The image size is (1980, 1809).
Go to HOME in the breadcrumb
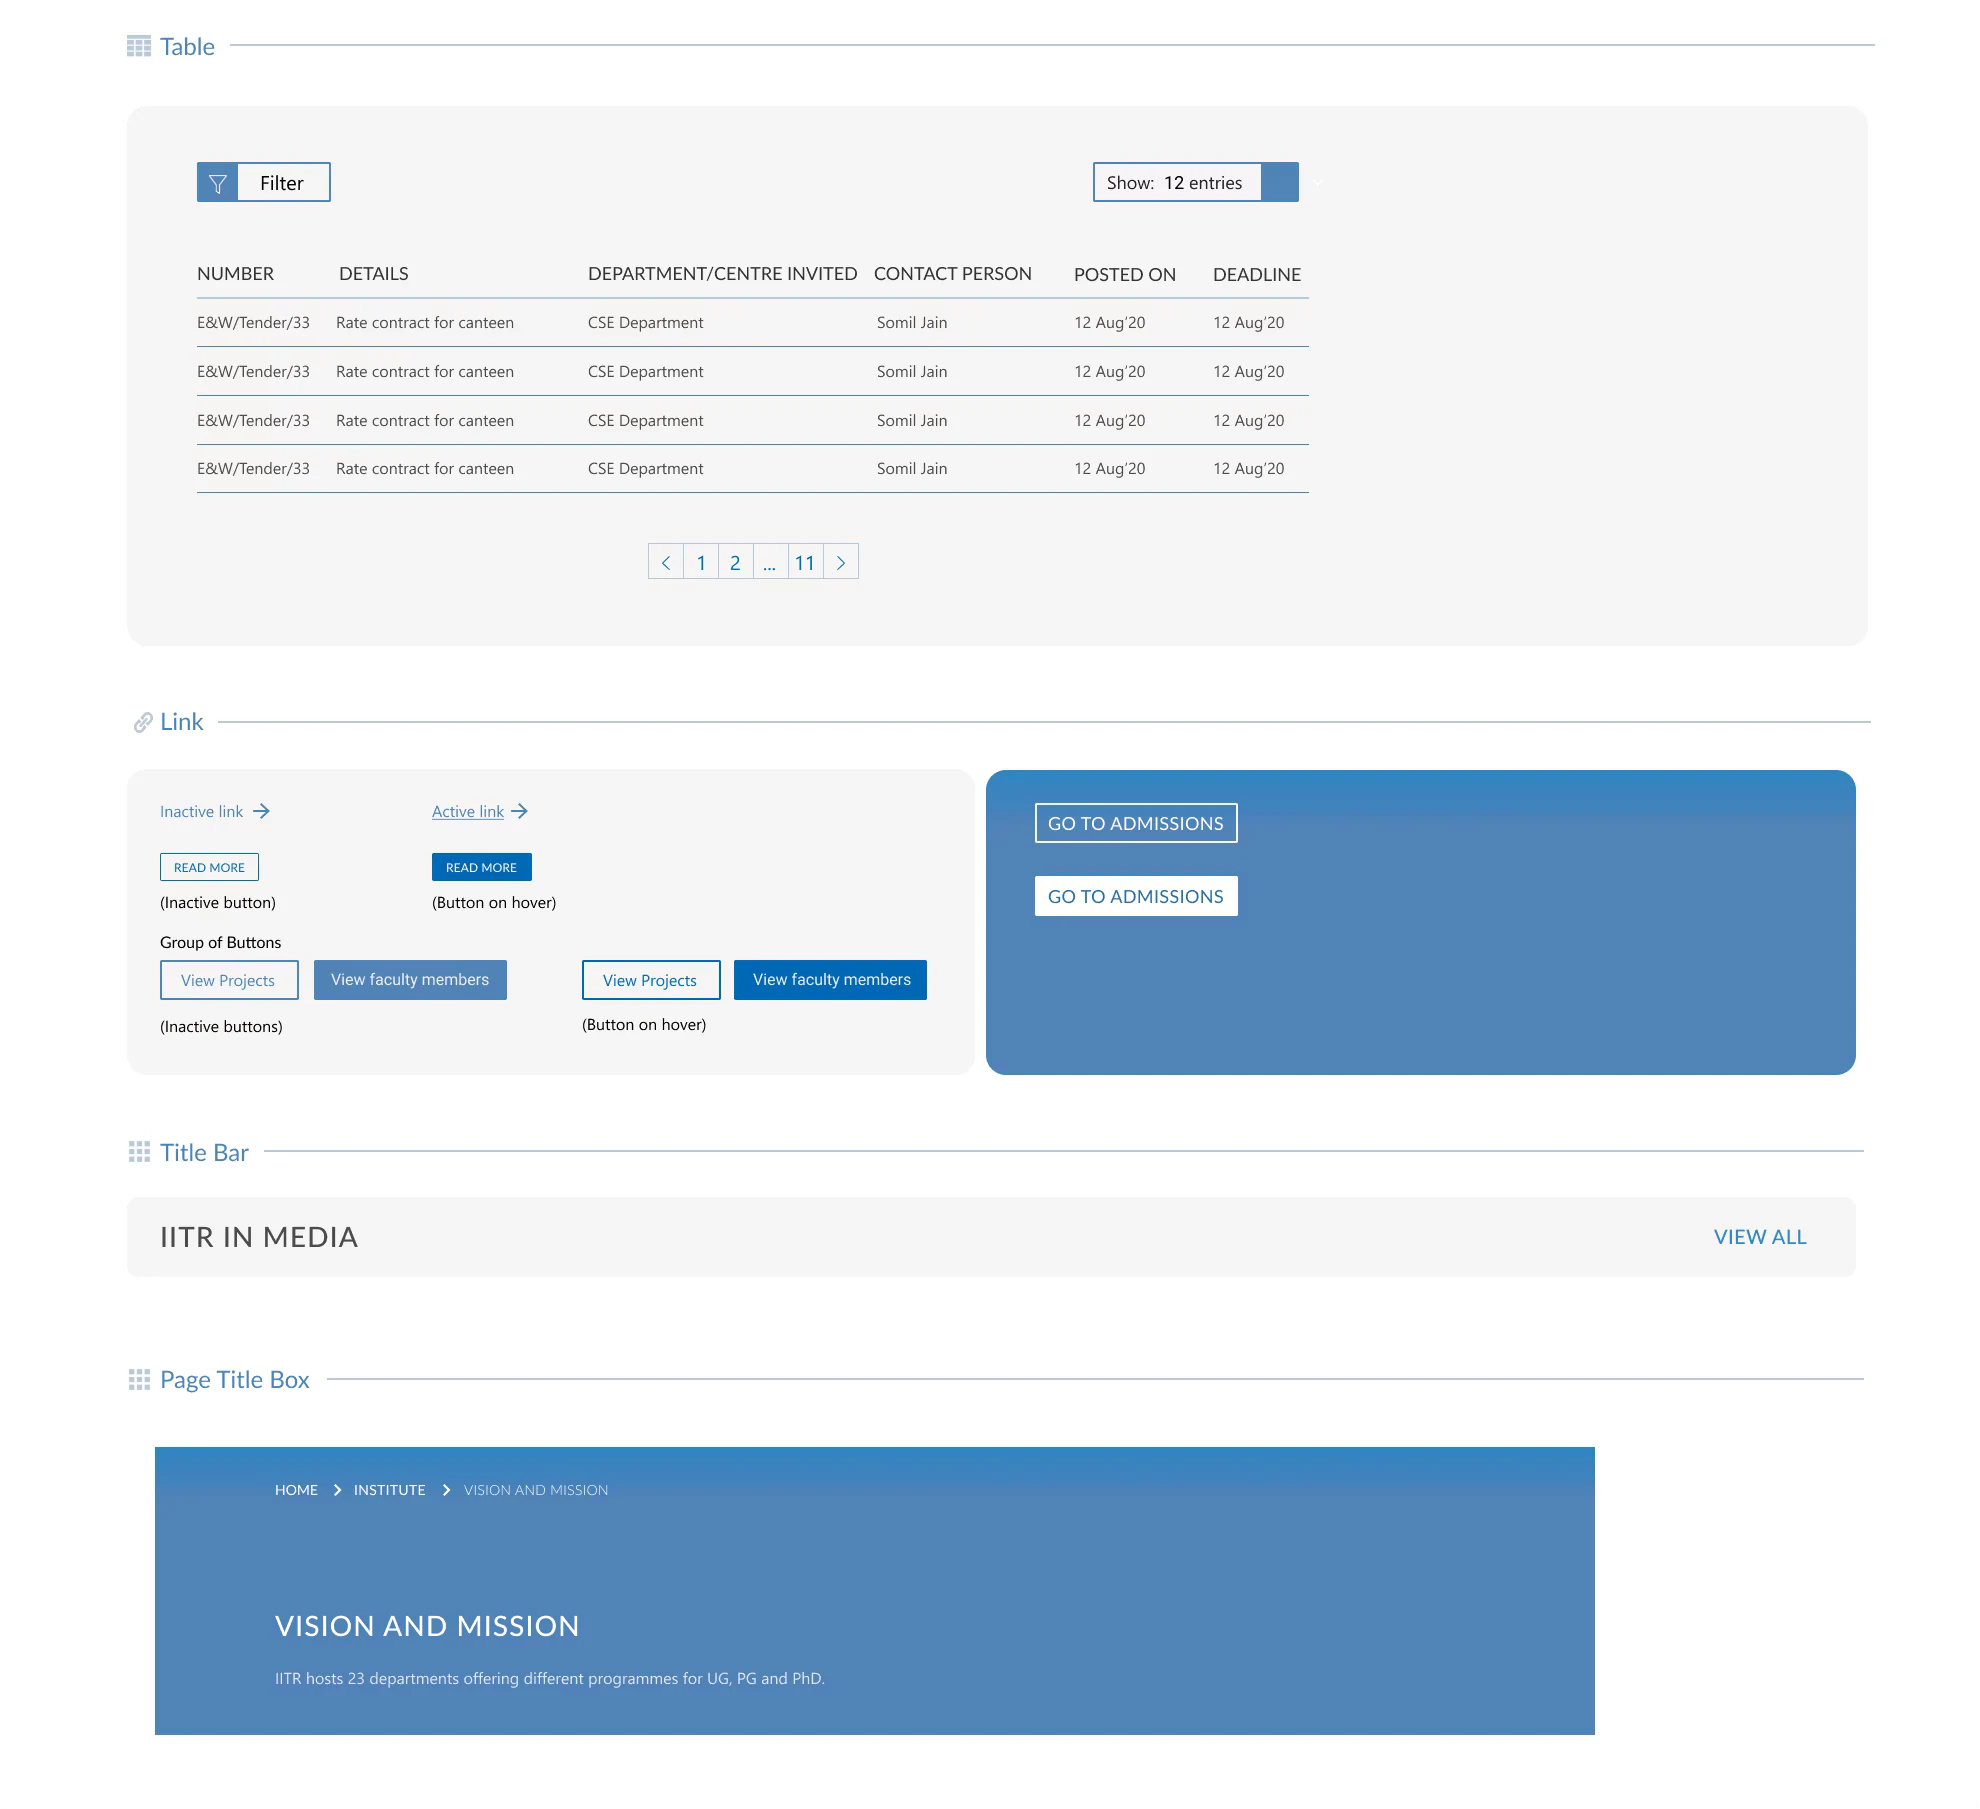click(296, 1490)
